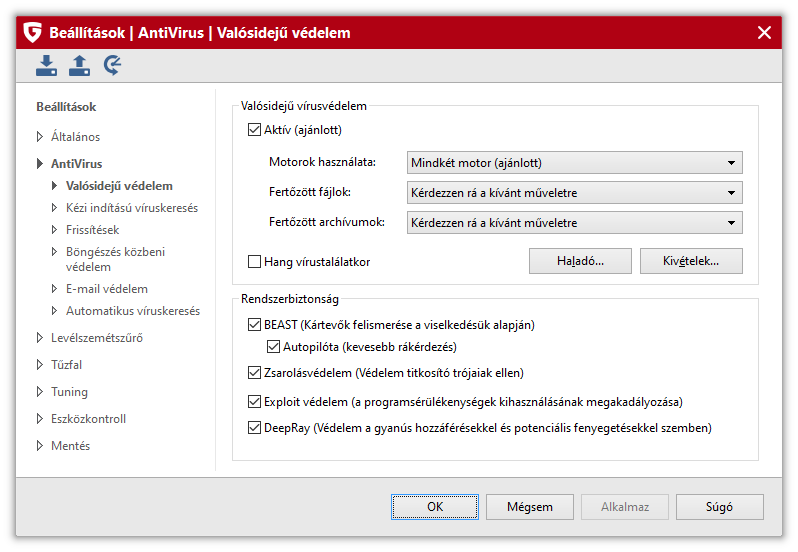Click the Tűzfal category label
The height and width of the screenshot is (552, 798).
coord(66,364)
